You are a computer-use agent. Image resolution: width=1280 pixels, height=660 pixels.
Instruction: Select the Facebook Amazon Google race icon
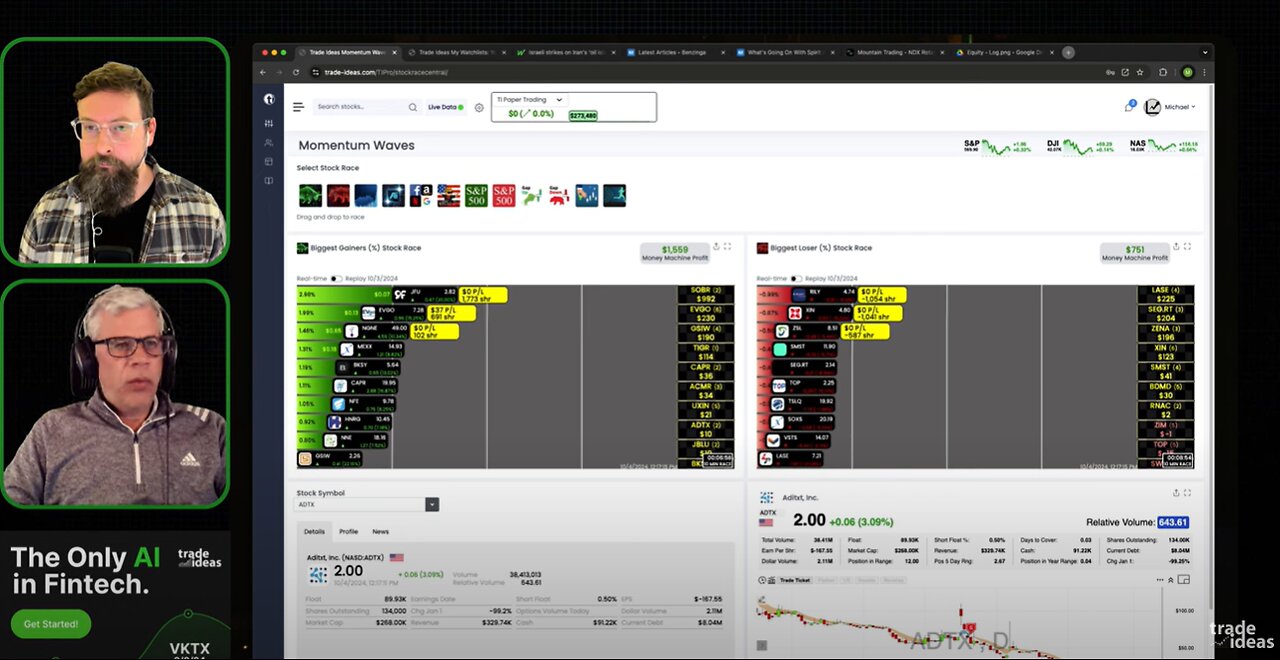[420, 195]
